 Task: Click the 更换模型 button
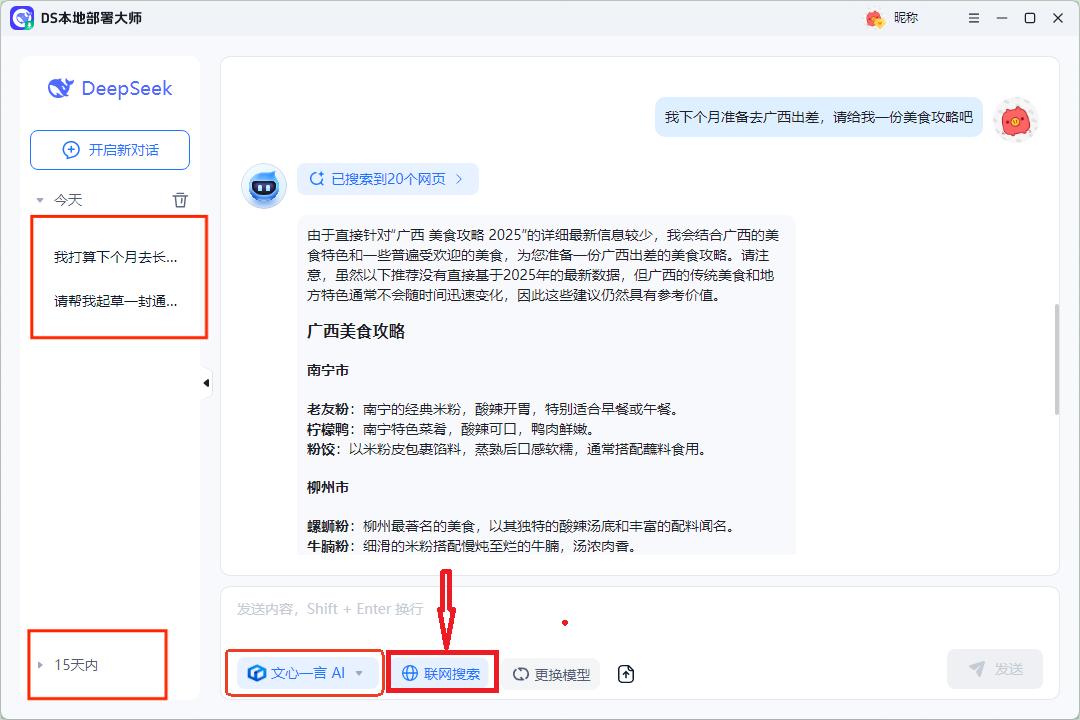551,674
